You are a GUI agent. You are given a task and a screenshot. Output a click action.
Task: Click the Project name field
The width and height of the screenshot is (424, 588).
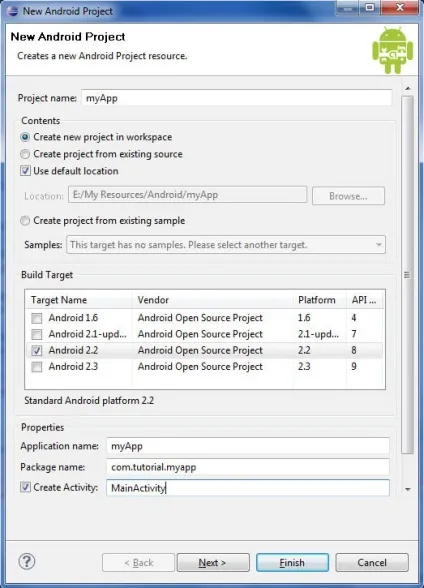237,98
